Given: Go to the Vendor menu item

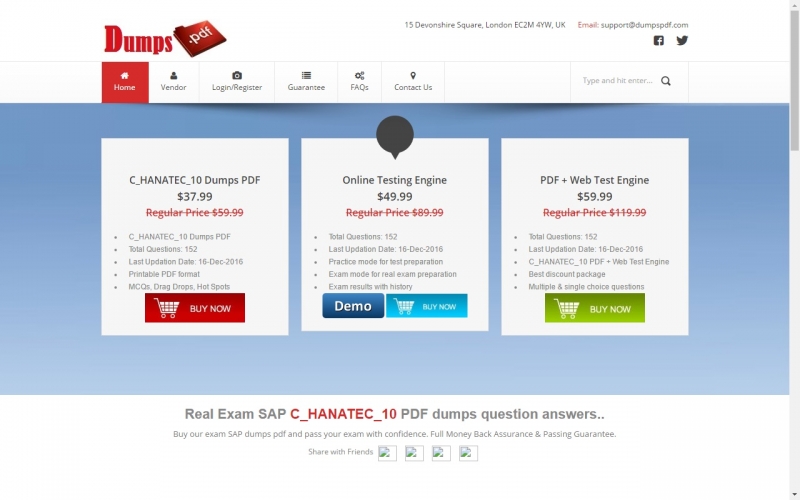Looking at the screenshot, I should click(x=173, y=82).
